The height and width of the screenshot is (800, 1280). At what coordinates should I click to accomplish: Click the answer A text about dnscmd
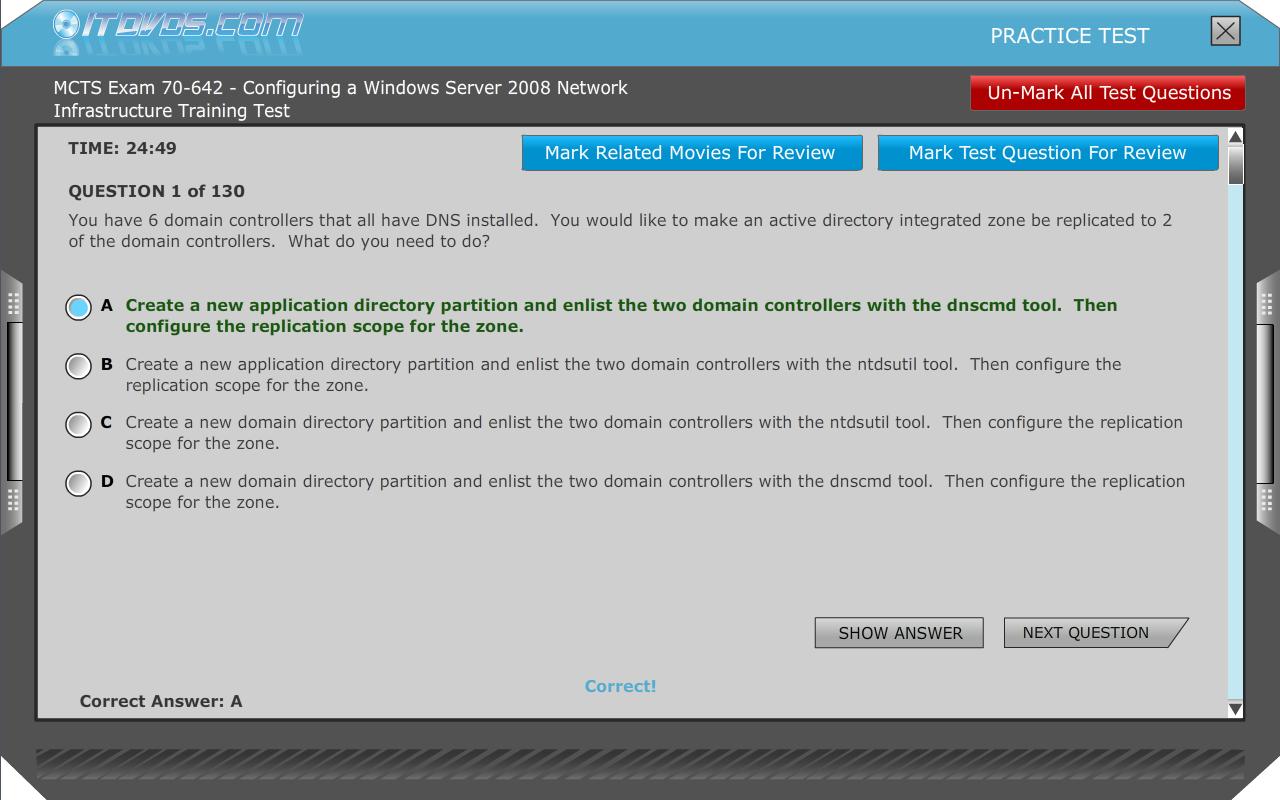click(621, 316)
